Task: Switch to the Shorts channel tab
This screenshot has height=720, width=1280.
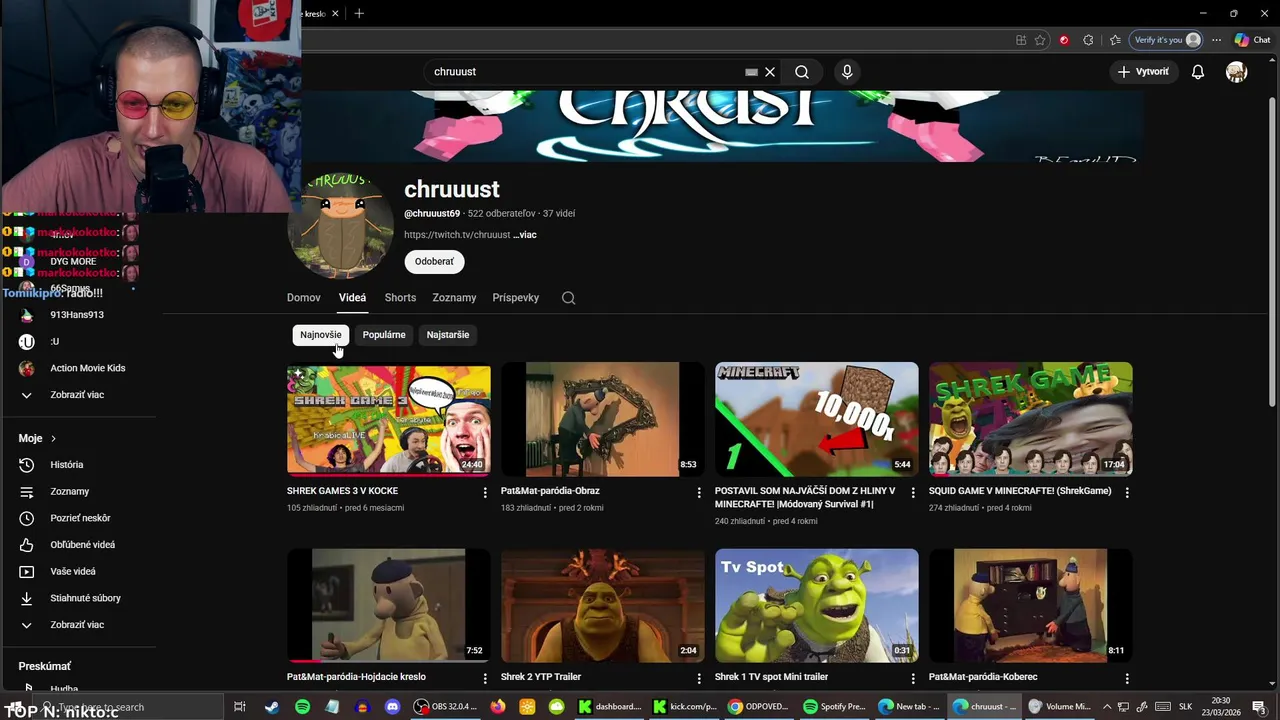Action: point(400,298)
